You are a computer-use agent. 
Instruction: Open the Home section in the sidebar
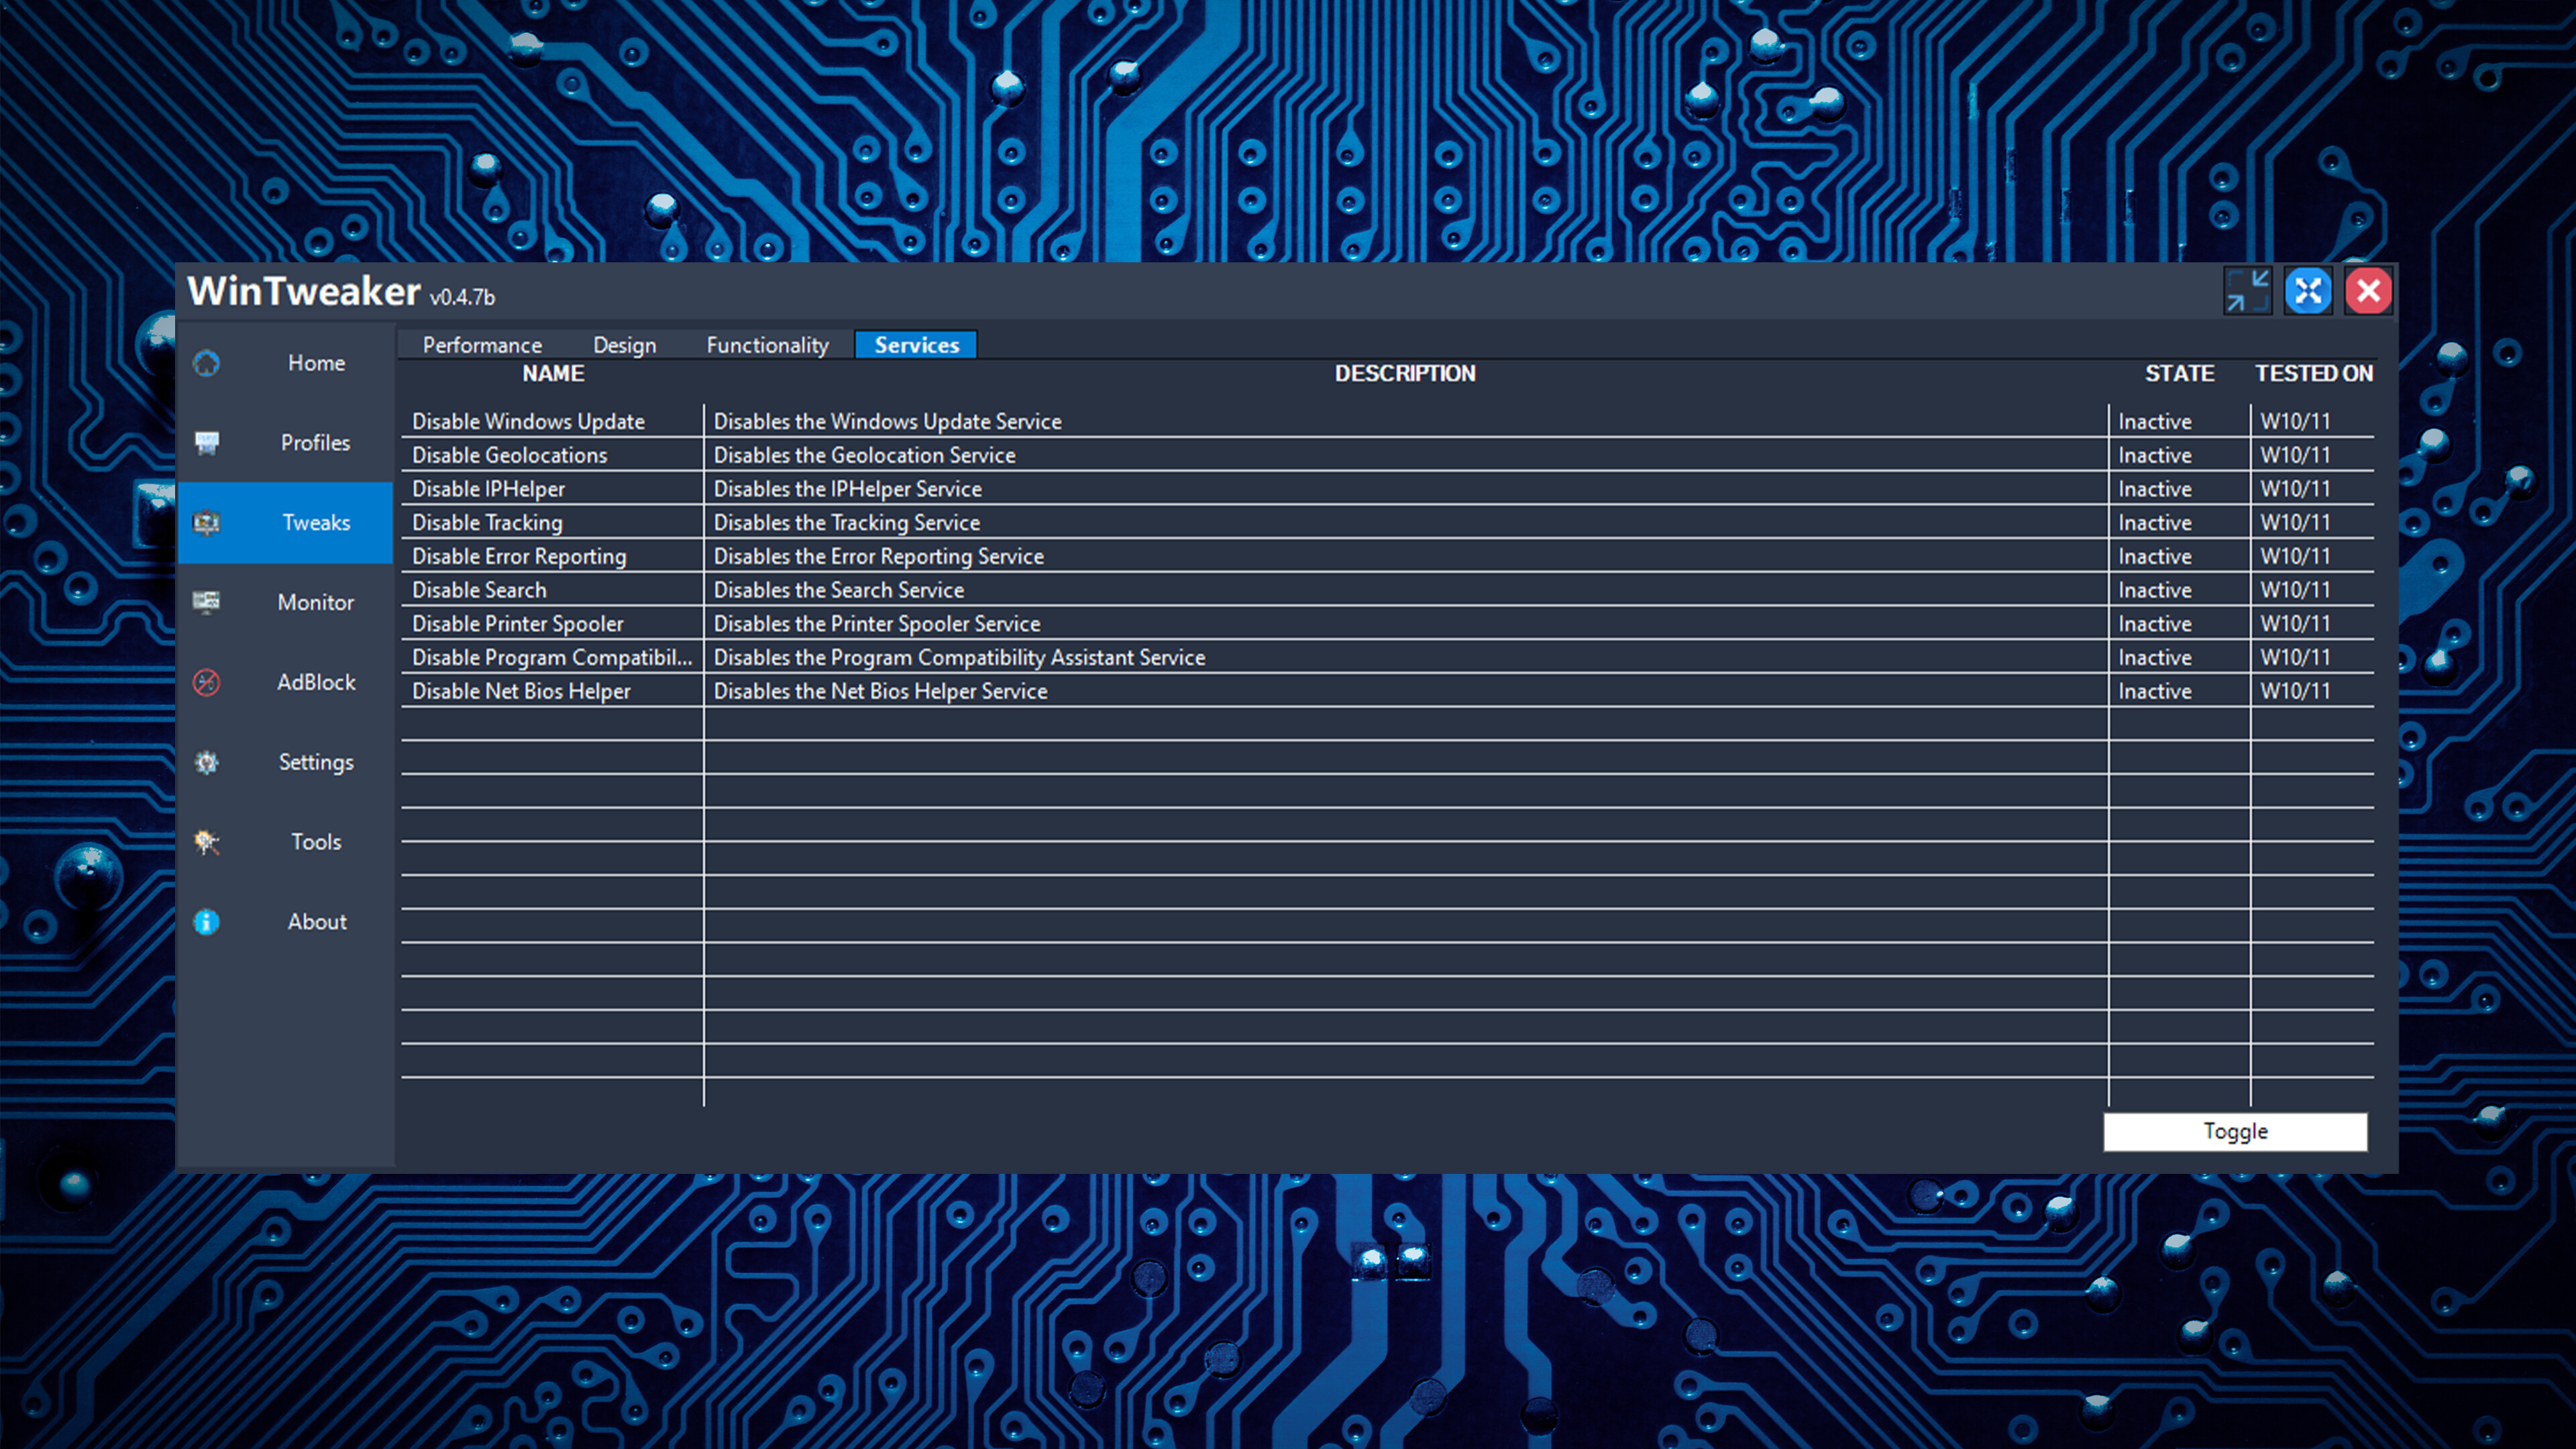(x=207, y=363)
